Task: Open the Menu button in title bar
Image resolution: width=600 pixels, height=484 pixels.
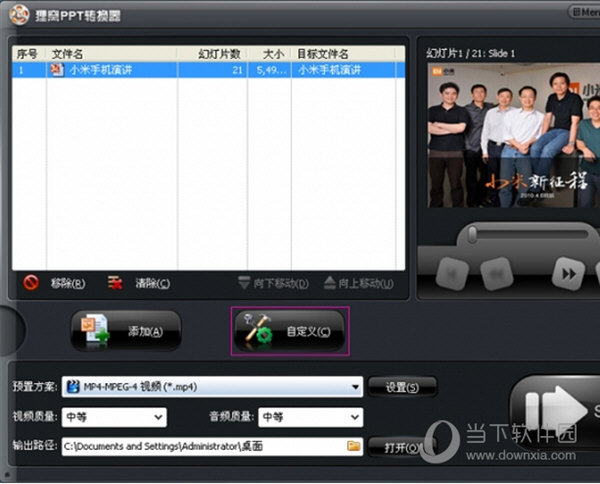Action: [585, 12]
